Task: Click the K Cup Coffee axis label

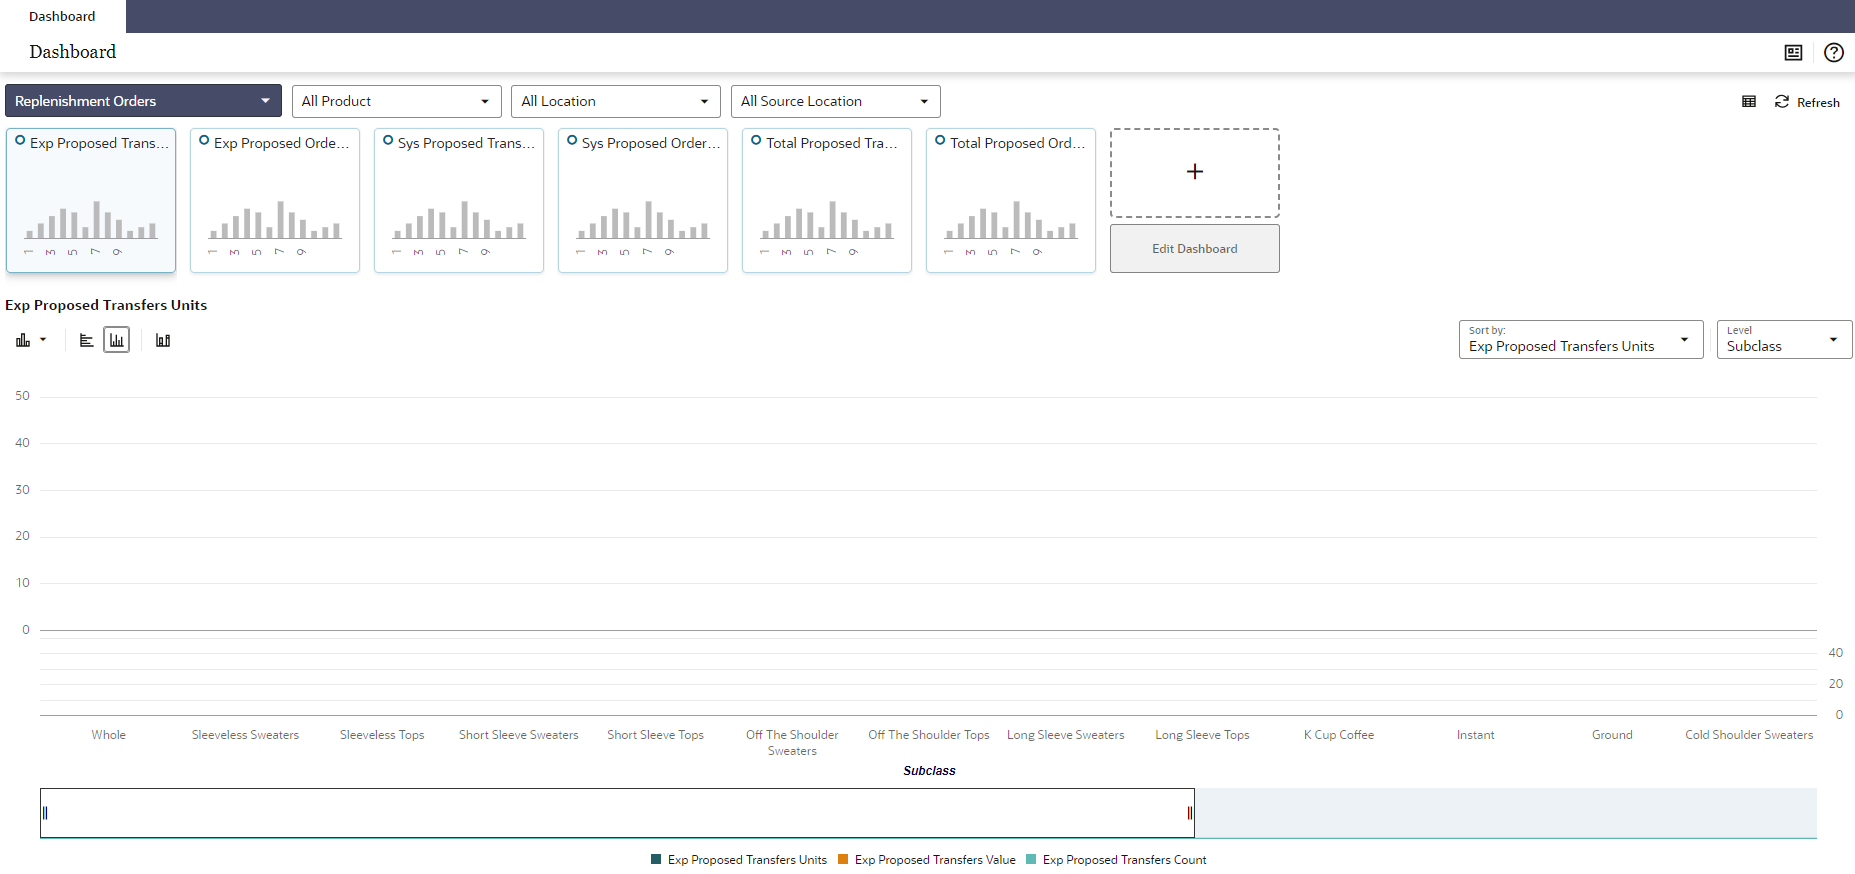Action: [x=1339, y=735]
